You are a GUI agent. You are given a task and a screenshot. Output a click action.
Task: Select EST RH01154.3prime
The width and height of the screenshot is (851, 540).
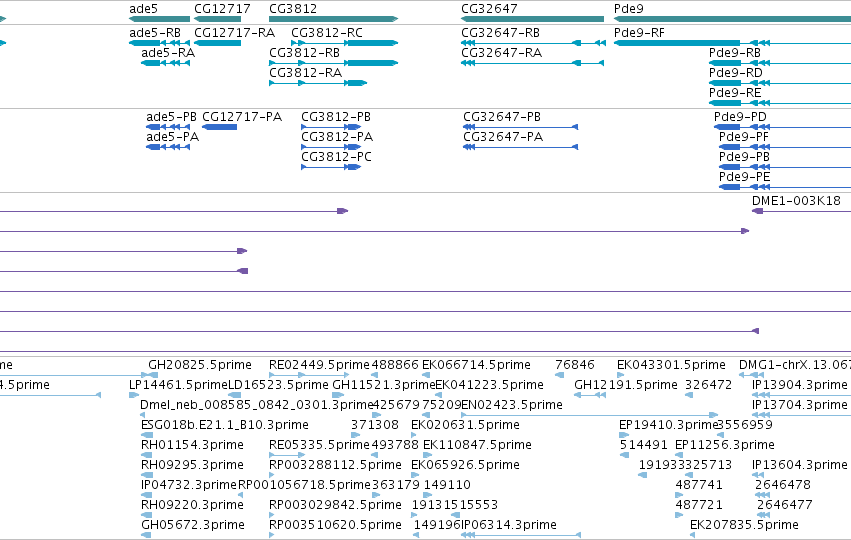[192, 445]
